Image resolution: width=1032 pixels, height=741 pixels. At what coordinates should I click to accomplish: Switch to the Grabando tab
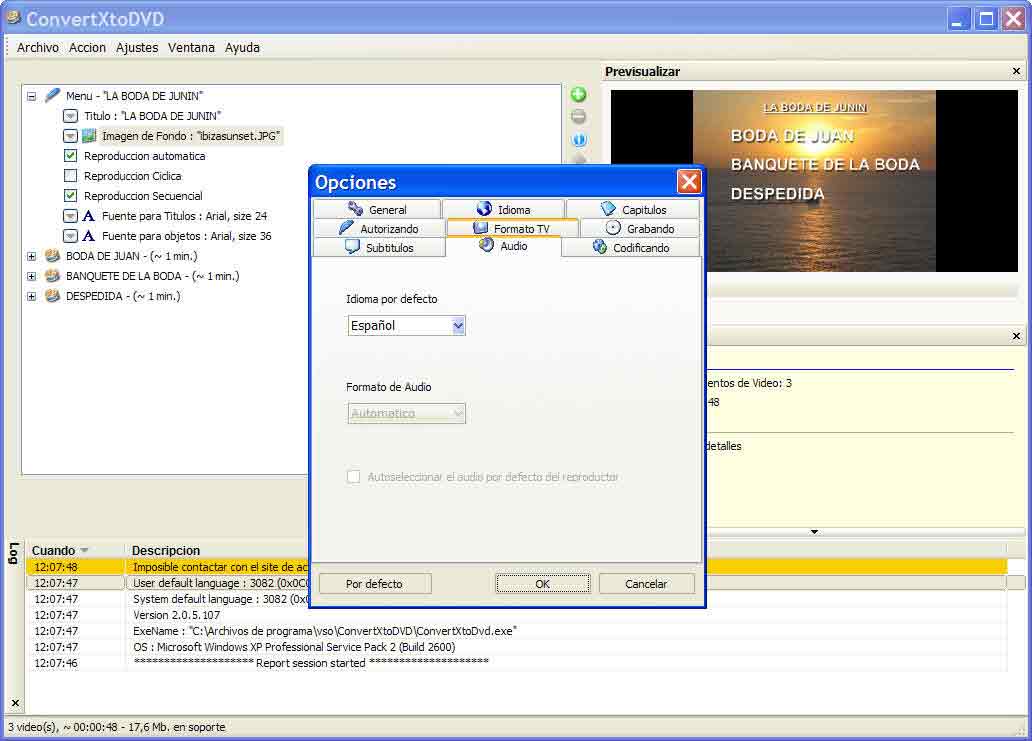(x=640, y=228)
